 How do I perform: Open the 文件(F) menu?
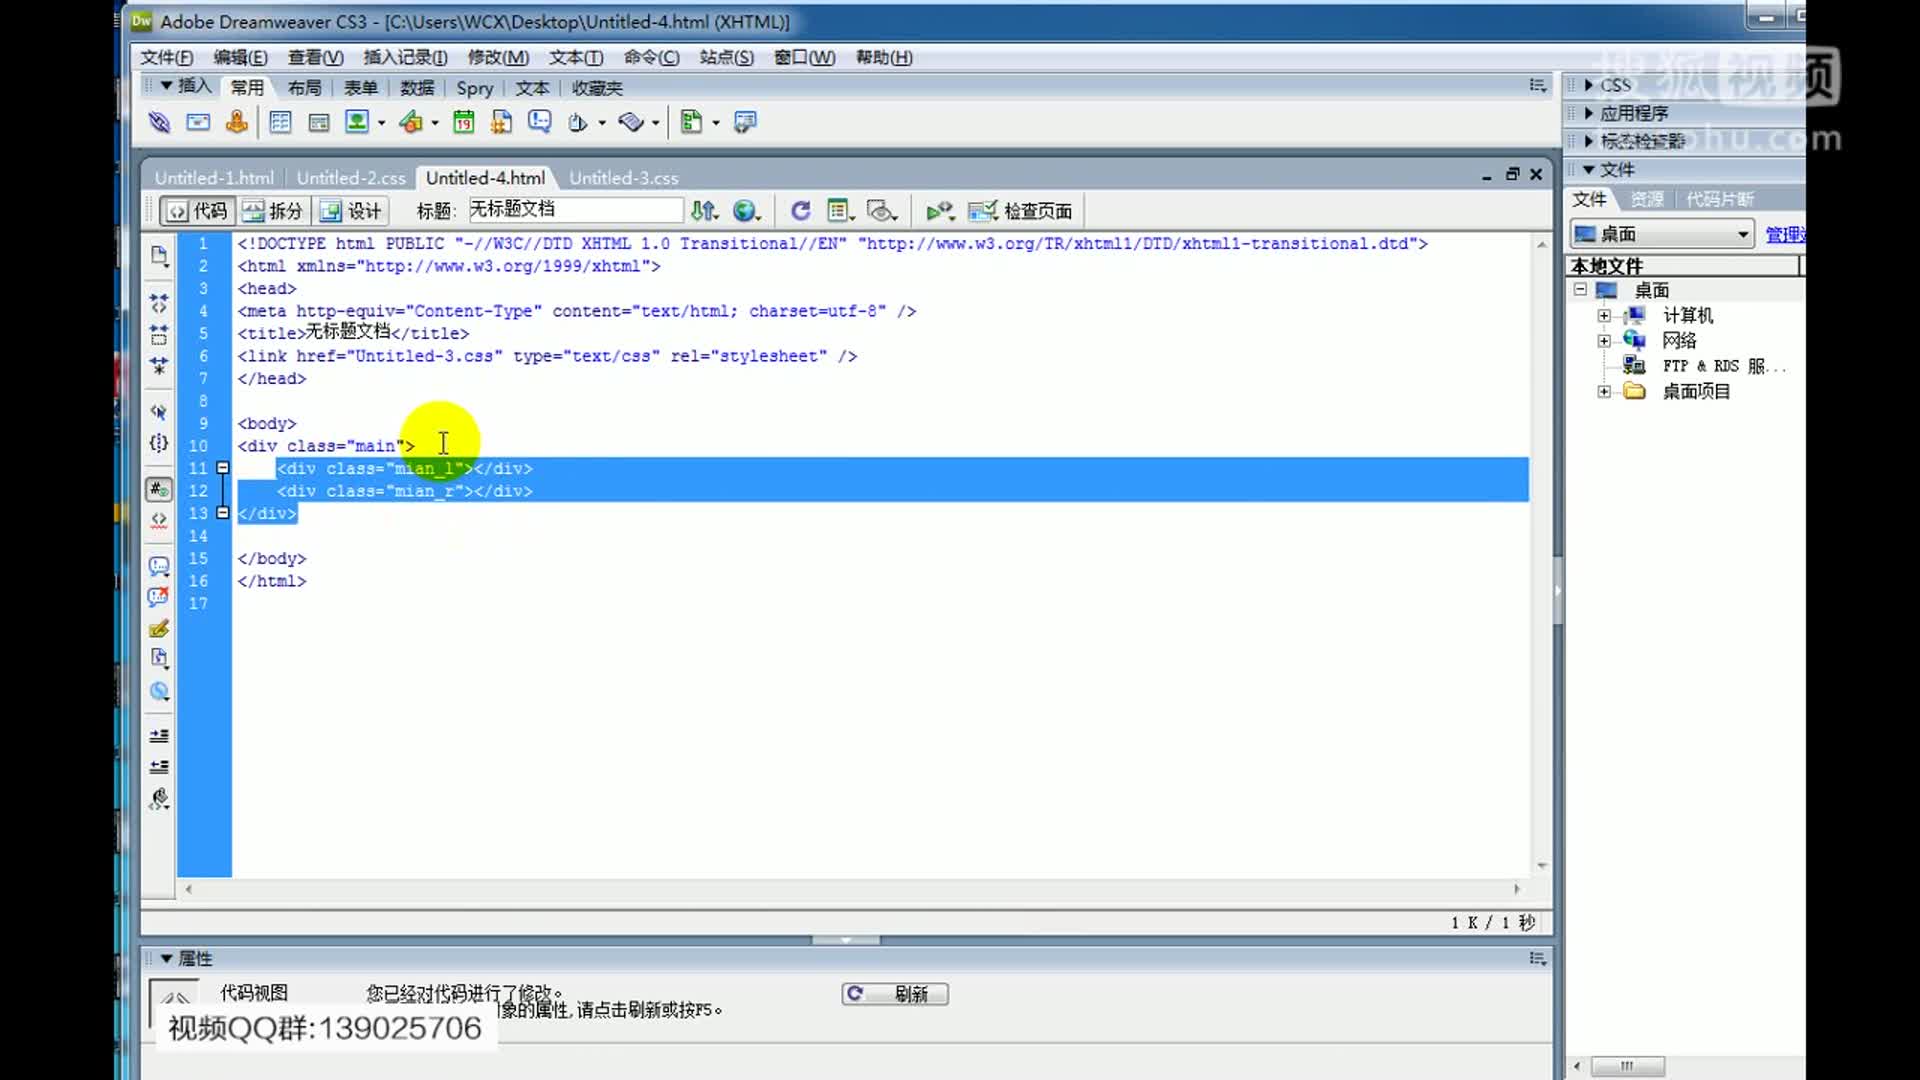(167, 57)
